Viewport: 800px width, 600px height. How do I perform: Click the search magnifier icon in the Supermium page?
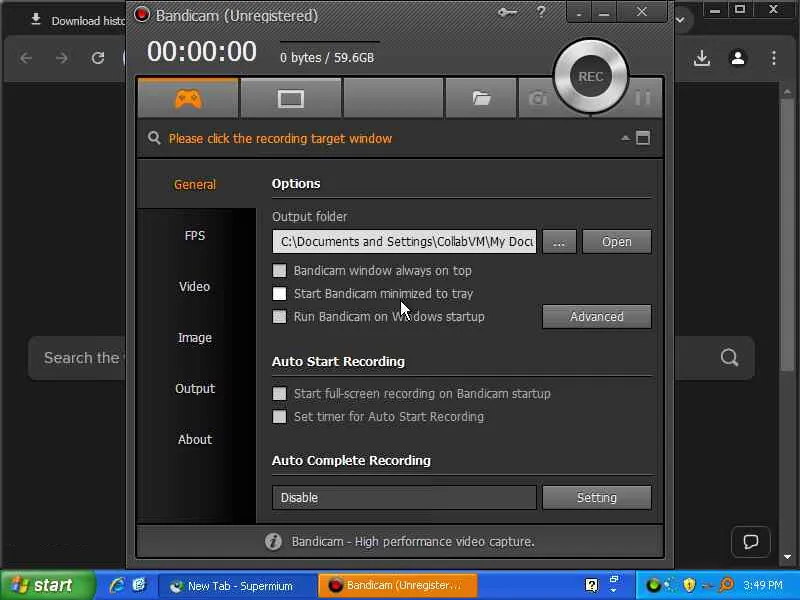pos(729,357)
